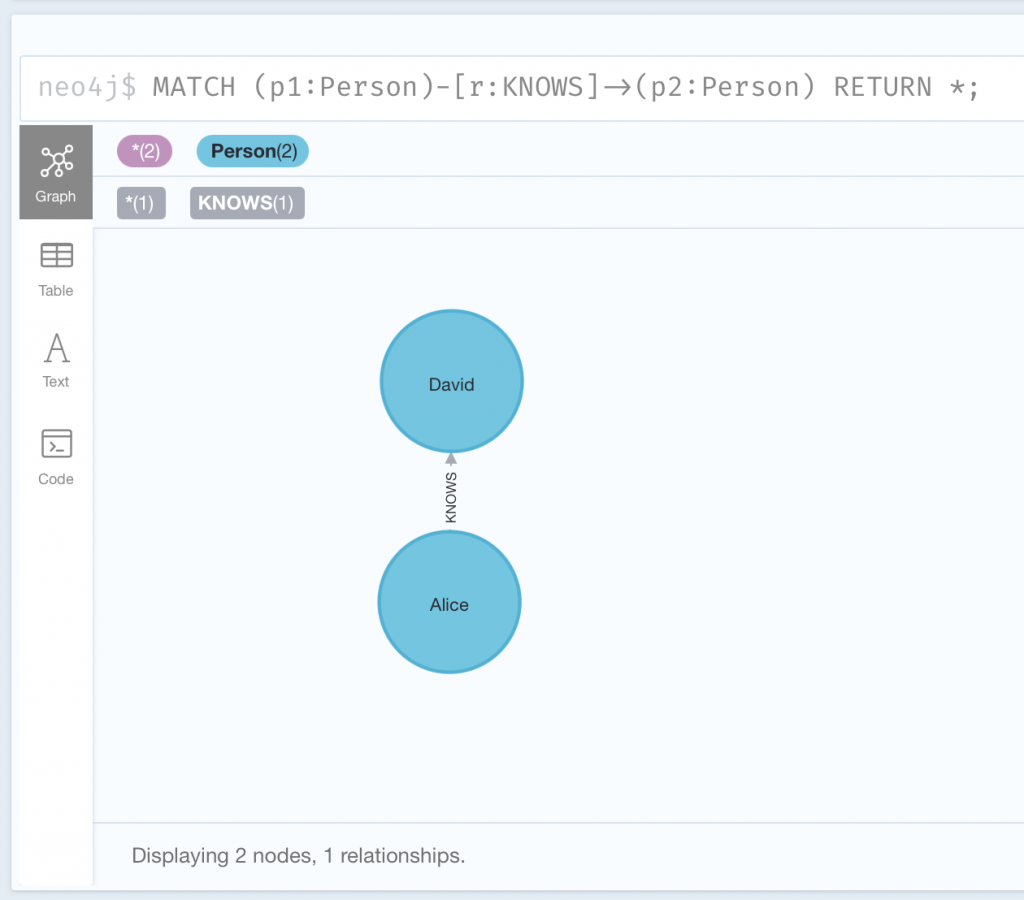The height and width of the screenshot is (900, 1024).
Task: Select the Text view icon
Action: pyautogui.click(x=56, y=361)
